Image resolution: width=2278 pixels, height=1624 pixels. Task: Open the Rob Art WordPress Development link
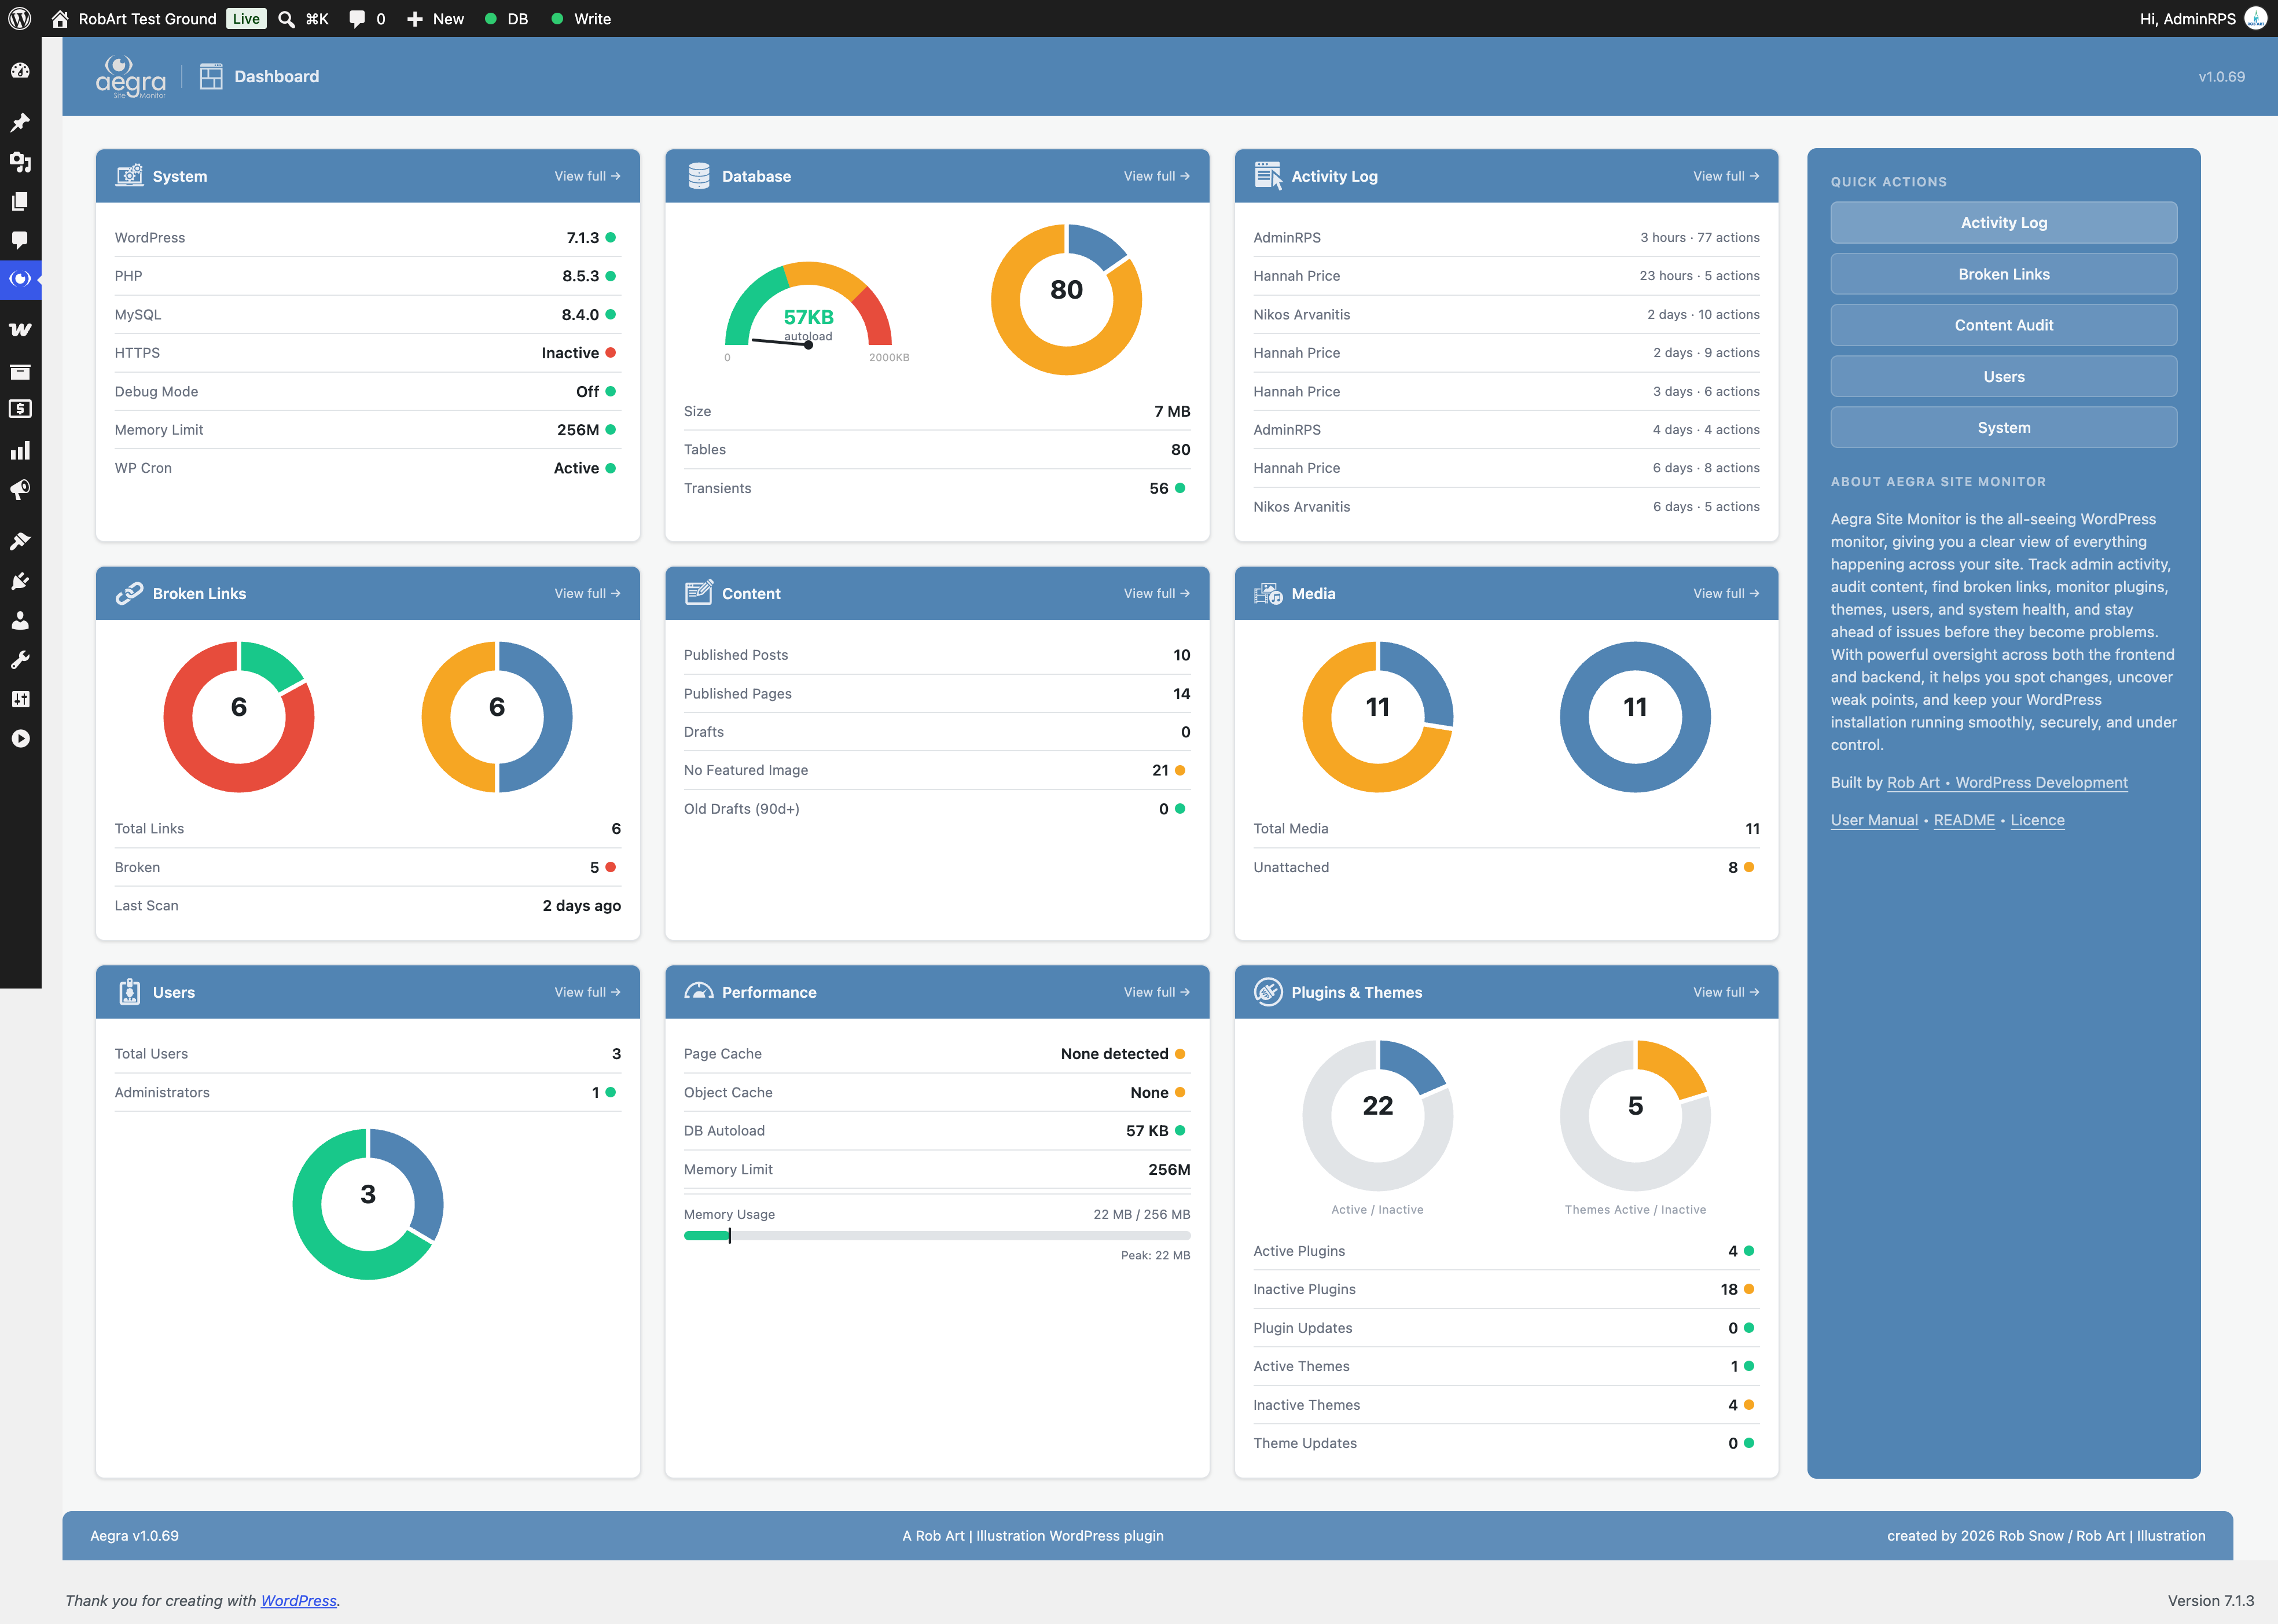[x=2007, y=782]
